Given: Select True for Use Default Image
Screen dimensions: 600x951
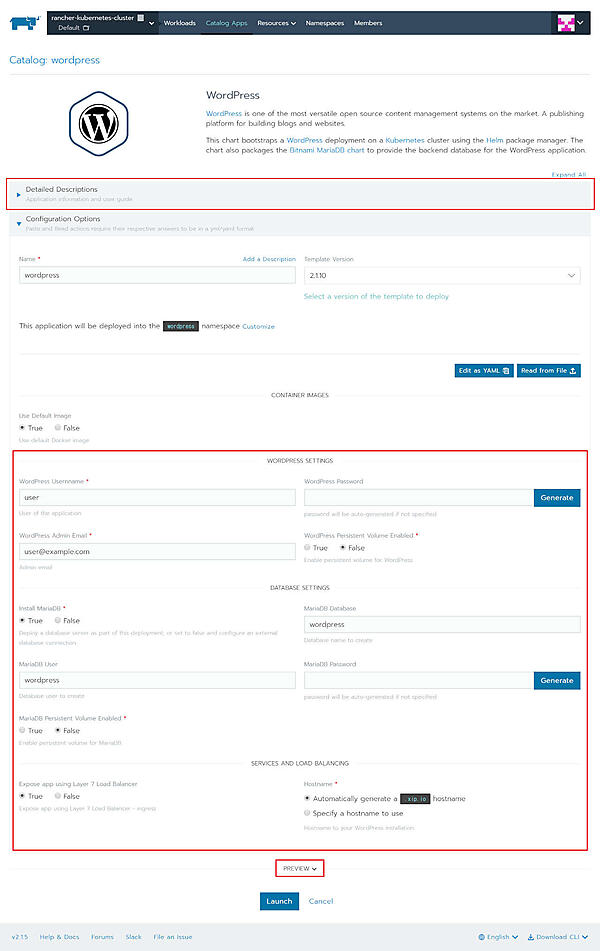Looking at the screenshot, I should 22,428.
